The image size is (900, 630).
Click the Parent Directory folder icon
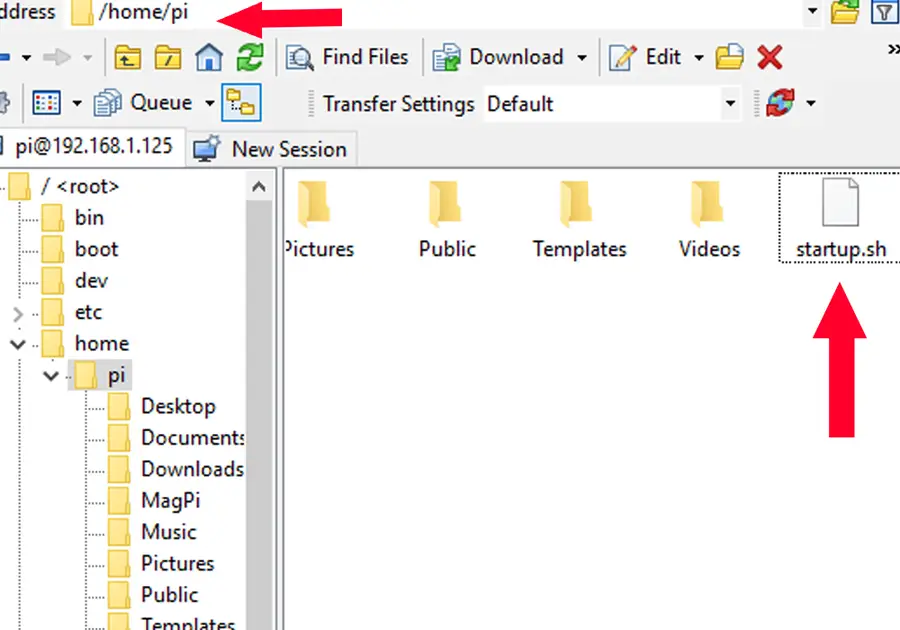[x=128, y=58]
